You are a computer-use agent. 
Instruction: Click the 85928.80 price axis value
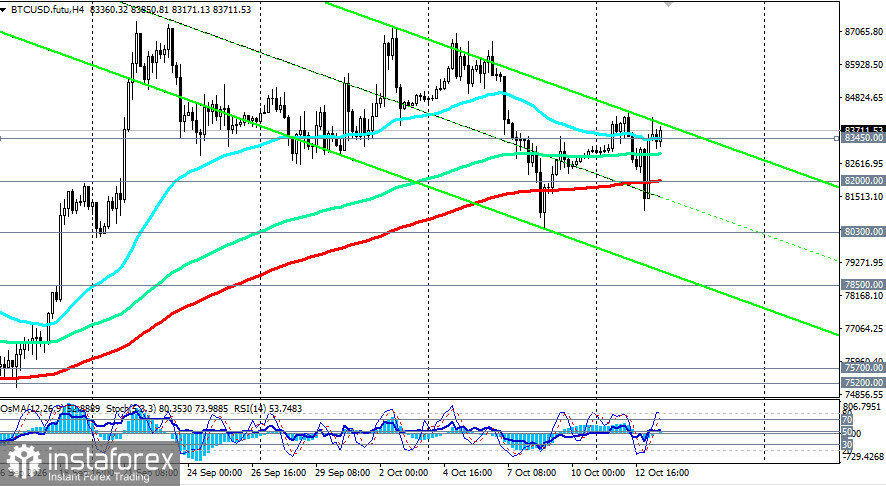(x=863, y=65)
